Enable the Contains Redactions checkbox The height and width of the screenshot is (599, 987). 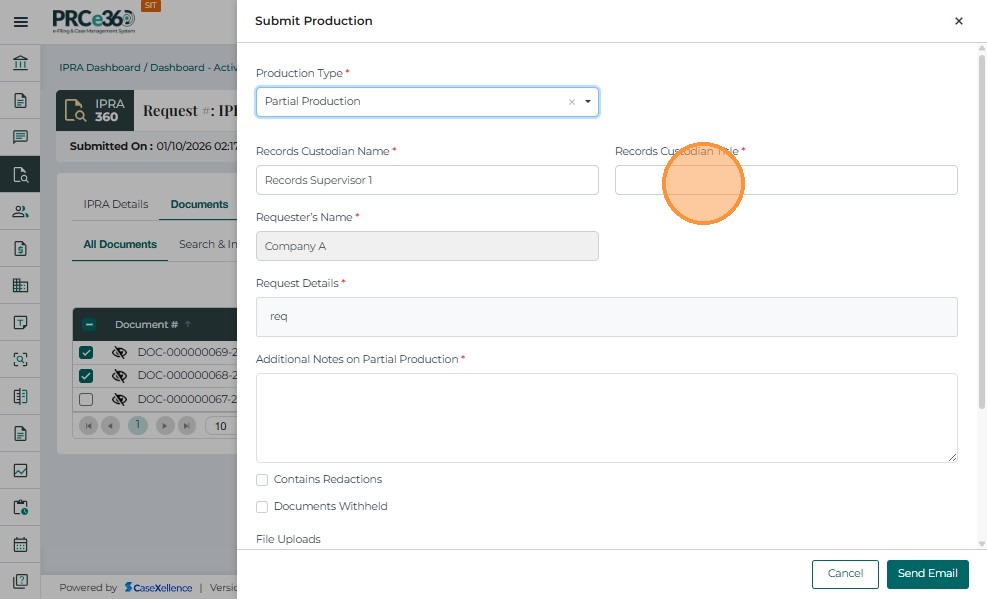pyautogui.click(x=262, y=480)
